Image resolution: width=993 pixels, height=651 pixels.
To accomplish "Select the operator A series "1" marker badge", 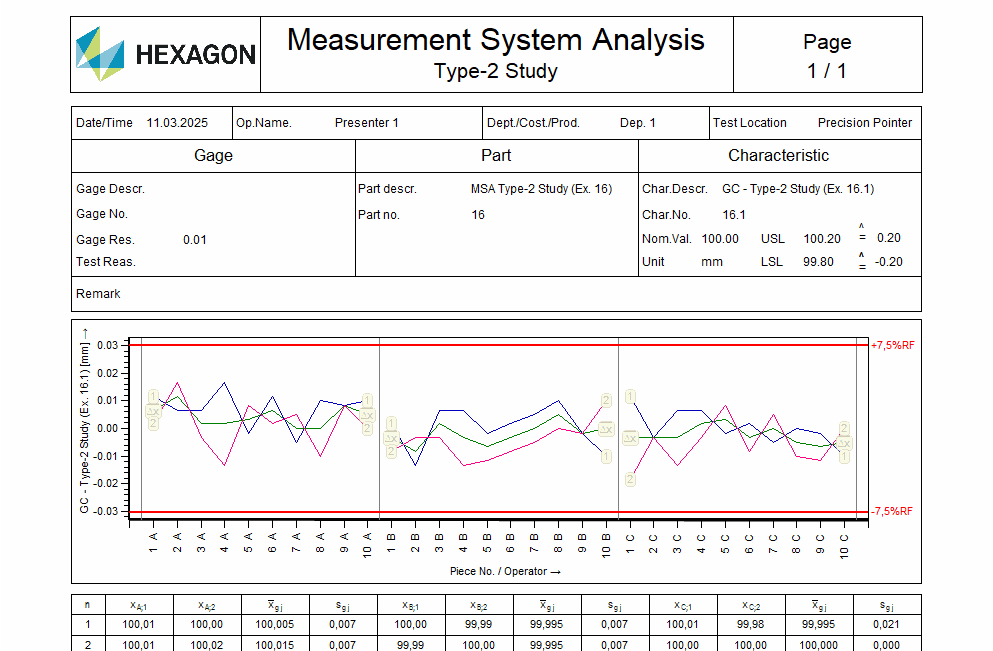I will click(x=152, y=397).
